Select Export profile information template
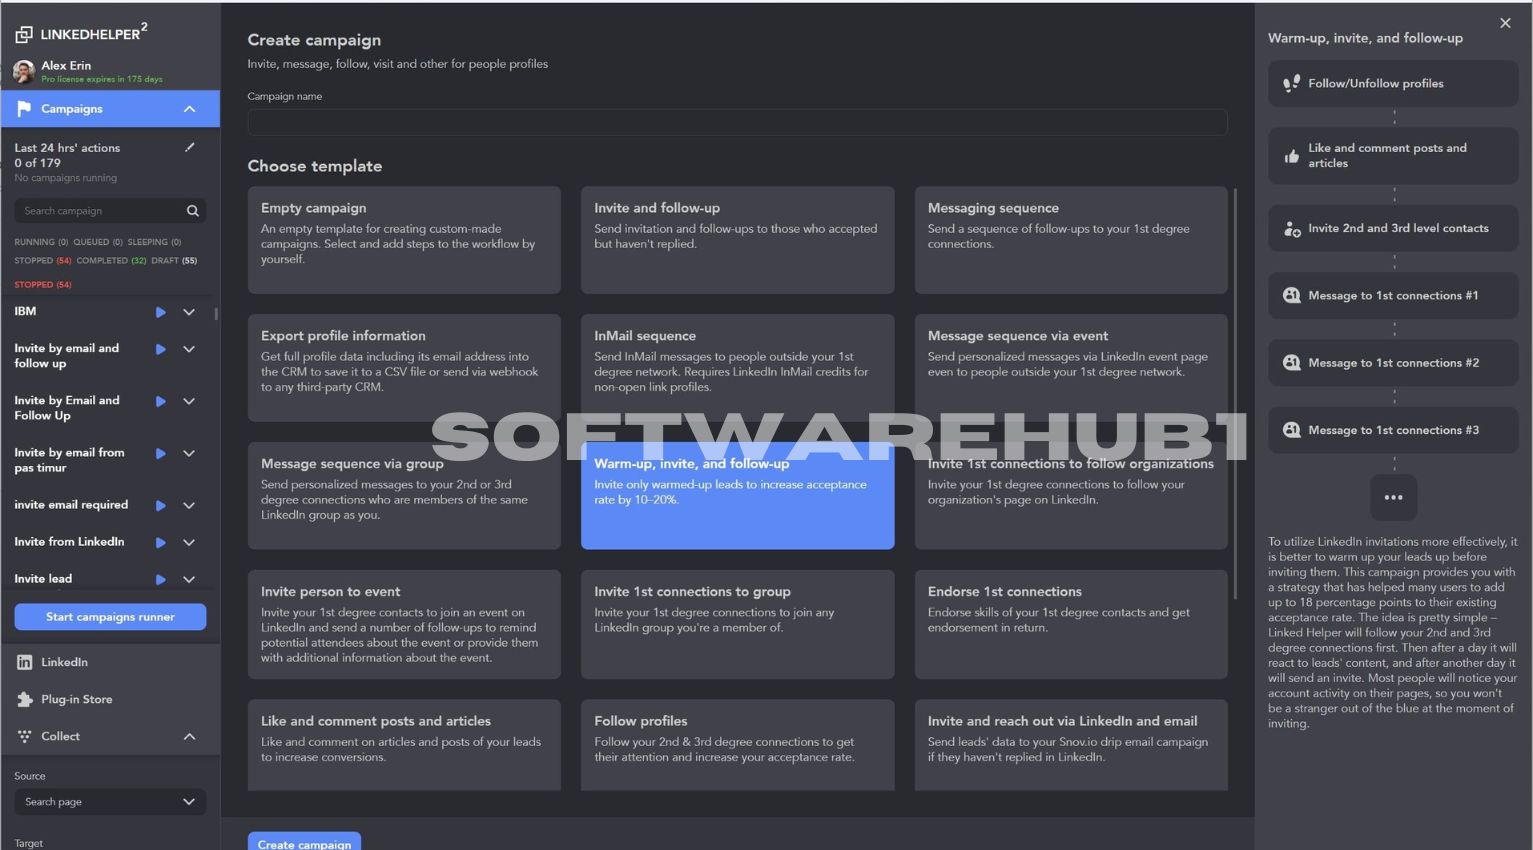 pos(404,368)
